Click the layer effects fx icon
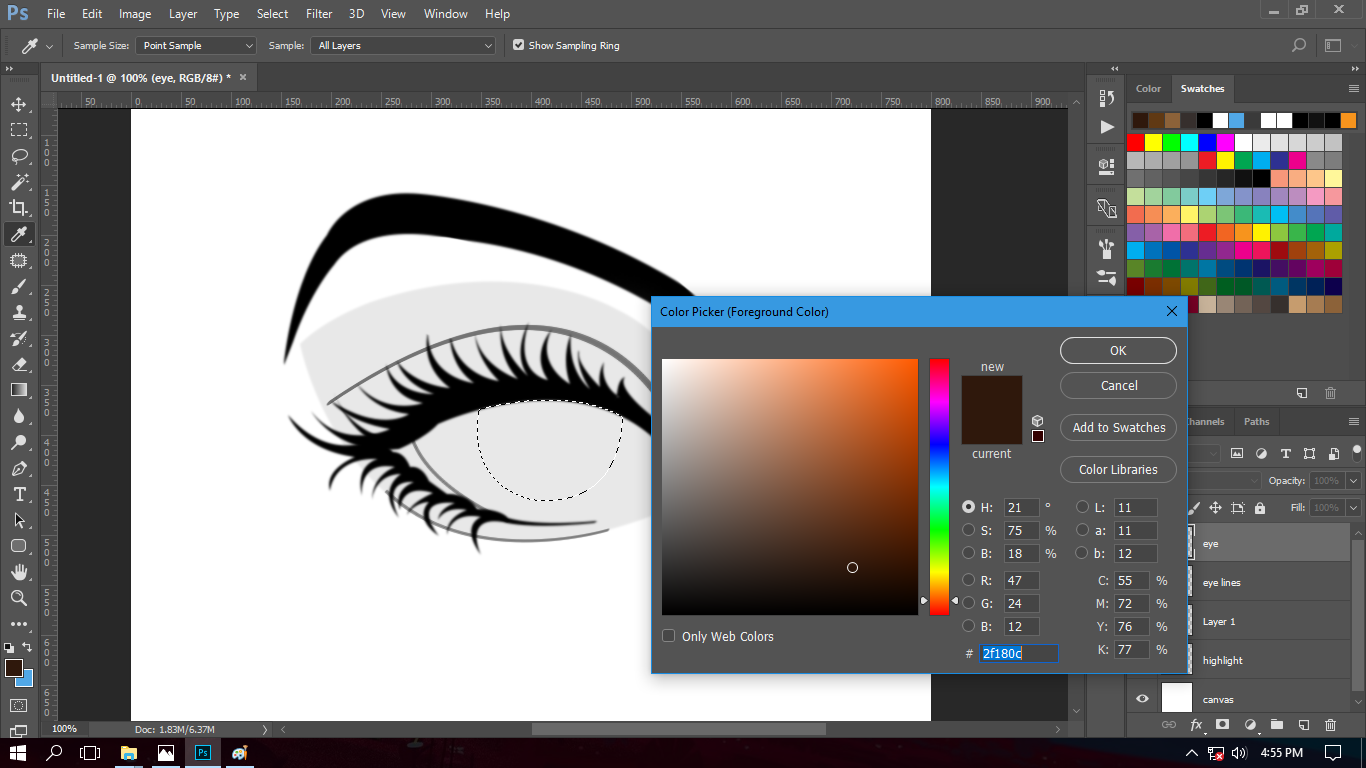This screenshot has width=1366, height=768. (1196, 725)
